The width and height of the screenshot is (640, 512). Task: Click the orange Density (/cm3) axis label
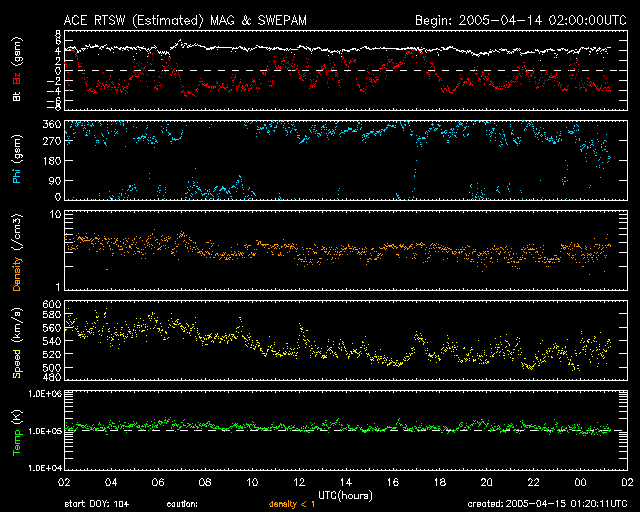pos(17,251)
